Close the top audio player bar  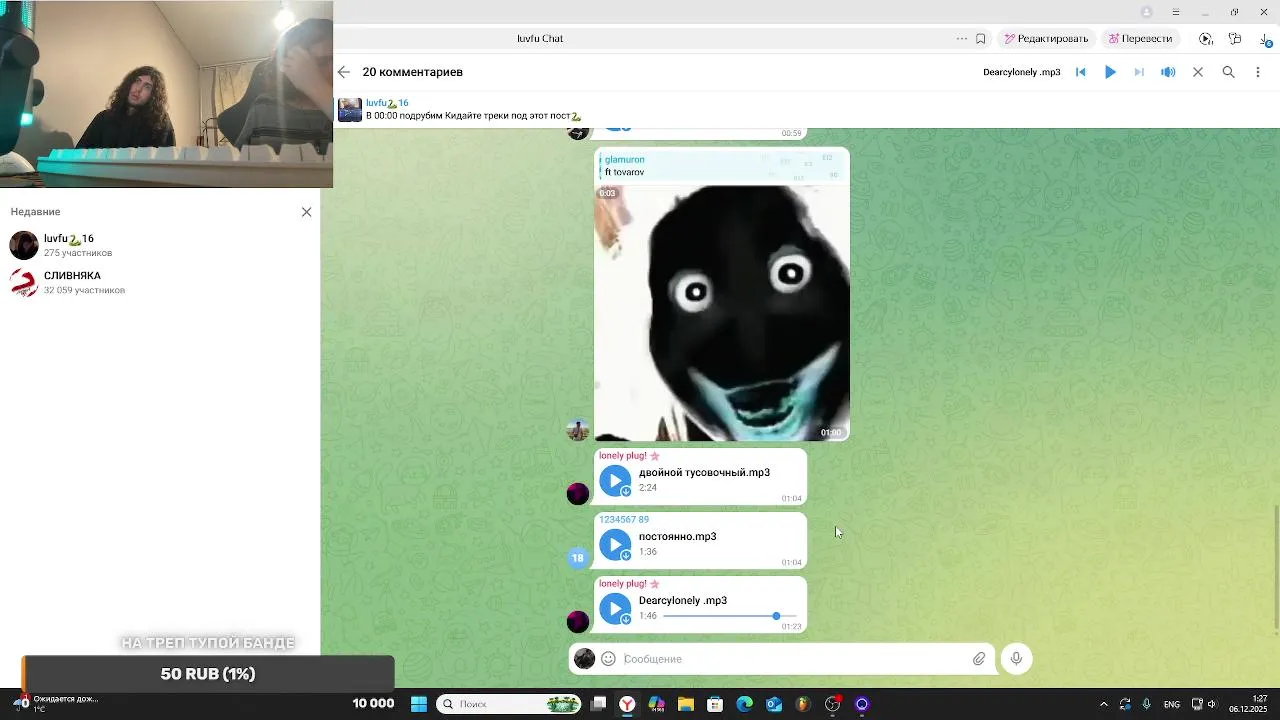1198,72
